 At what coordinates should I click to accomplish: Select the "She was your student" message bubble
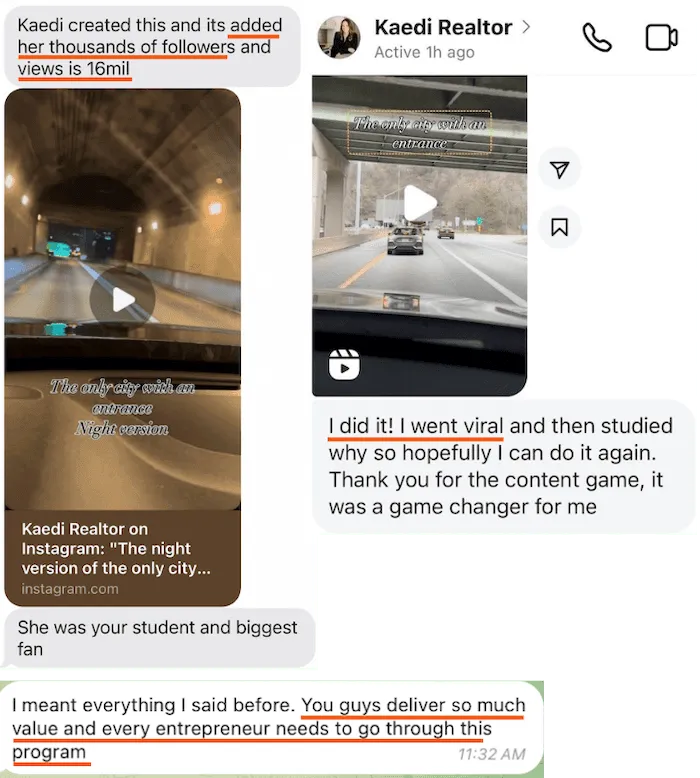(x=160, y=638)
